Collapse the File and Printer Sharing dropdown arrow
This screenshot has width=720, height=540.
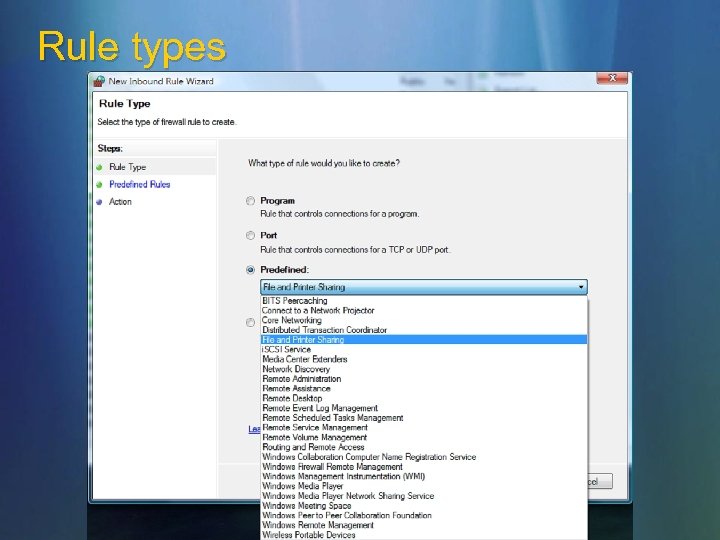(x=581, y=287)
